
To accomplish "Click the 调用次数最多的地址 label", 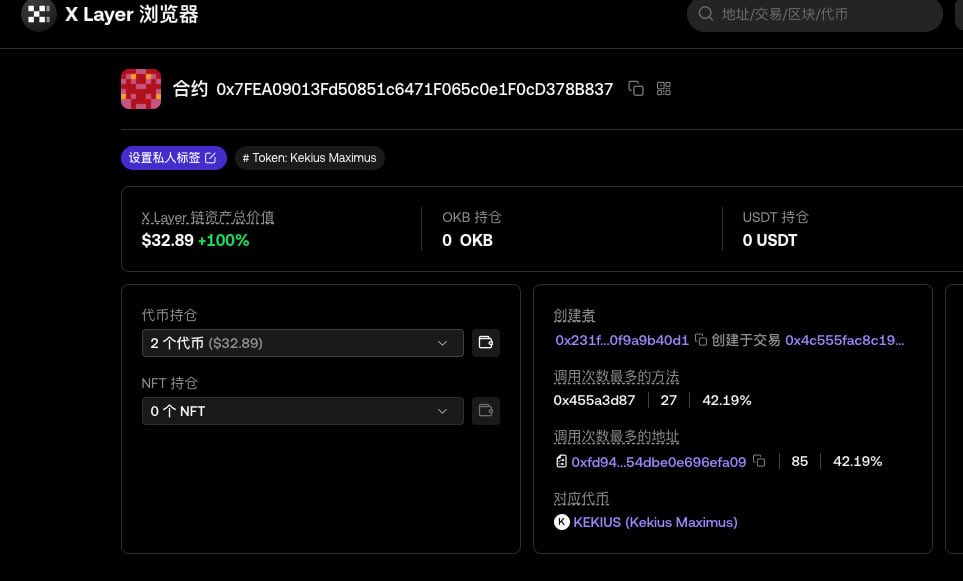I will tap(616, 437).
